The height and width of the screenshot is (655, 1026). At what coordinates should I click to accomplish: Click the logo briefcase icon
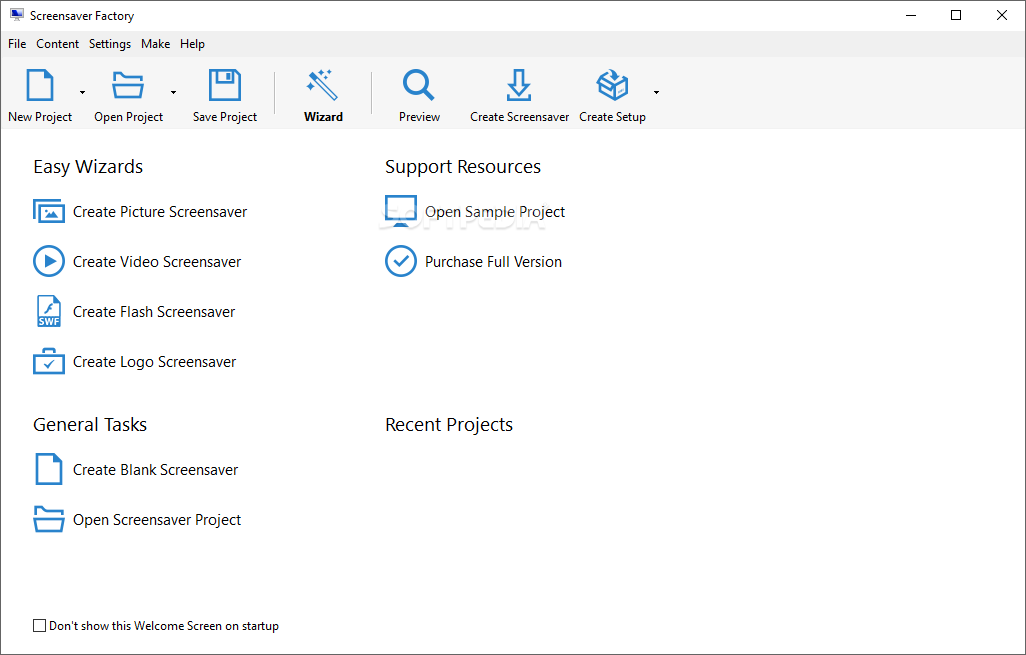click(49, 361)
